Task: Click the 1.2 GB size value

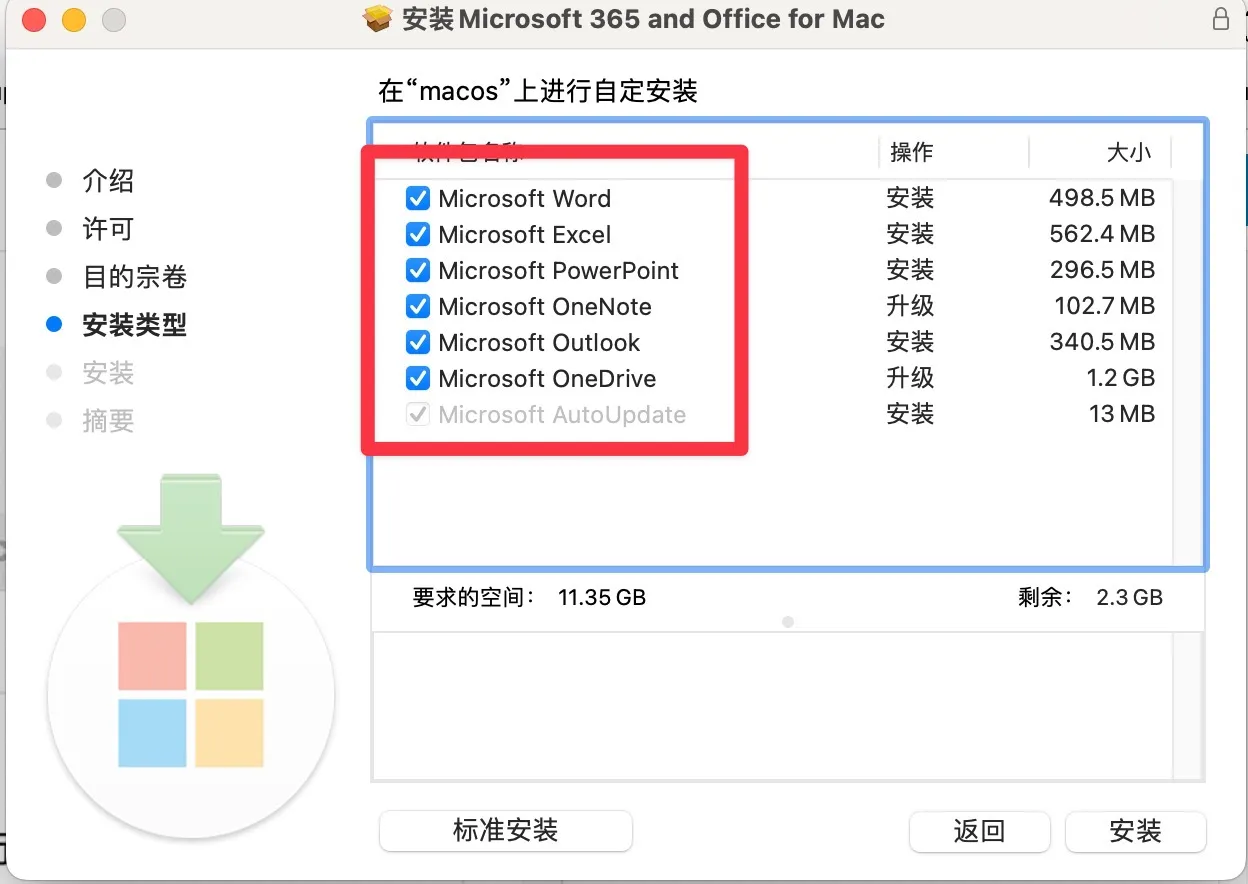Action: [x=1119, y=378]
